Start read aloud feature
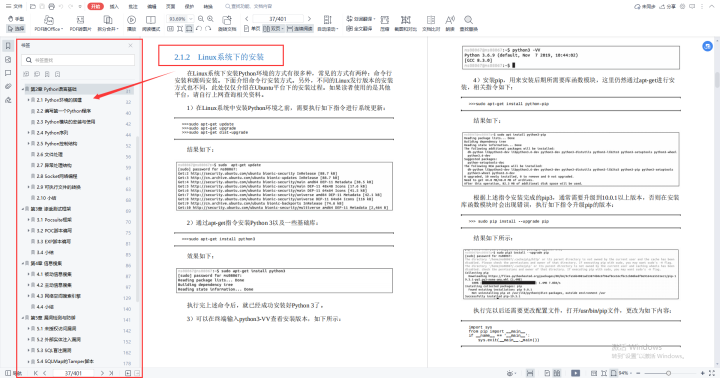This screenshot has height=378, width=720. click(x=450, y=23)
